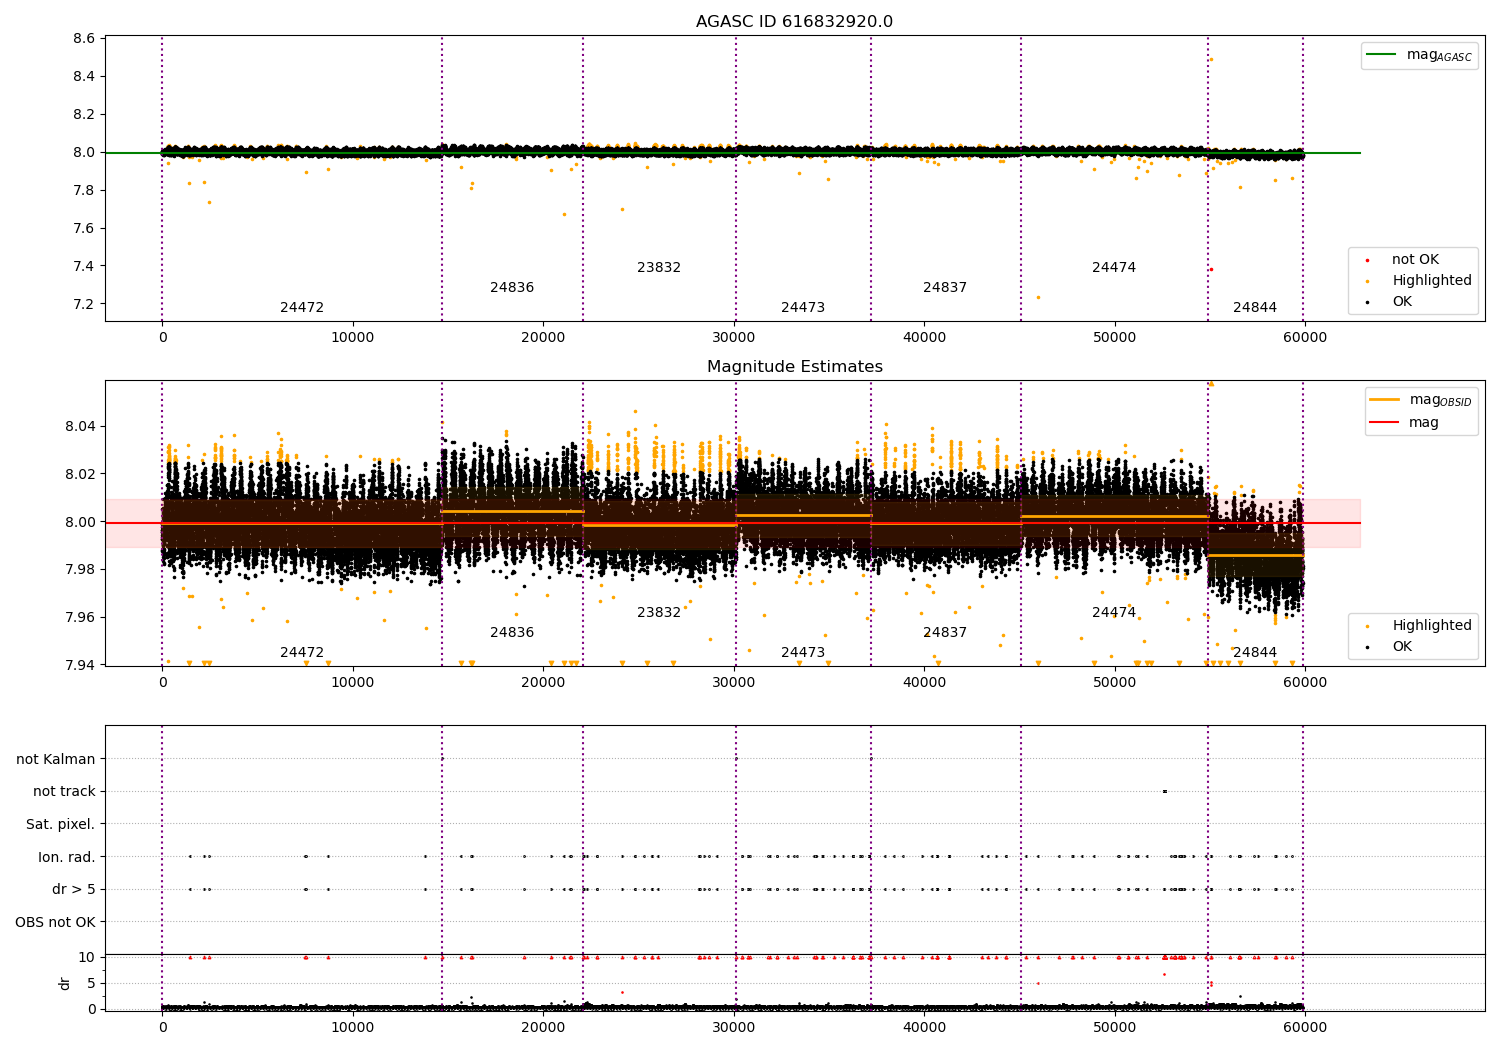This screenshot has width=1500, height=1050.
Task: Click OBSID label 24474 in the top plot
Action: click(1114, 268)
